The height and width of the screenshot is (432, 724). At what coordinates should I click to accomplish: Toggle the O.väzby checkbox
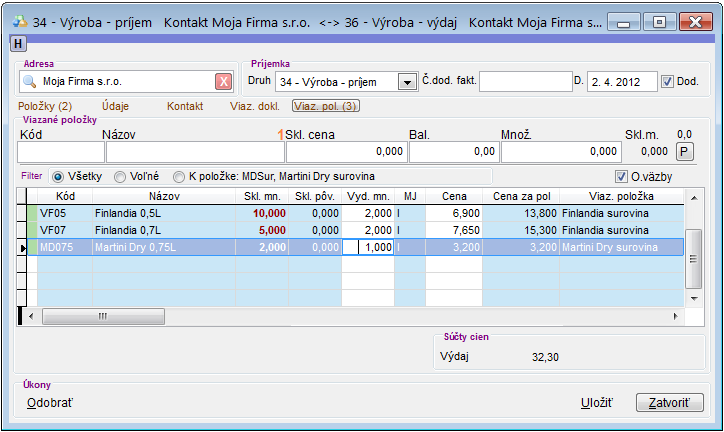click(621, 177)
